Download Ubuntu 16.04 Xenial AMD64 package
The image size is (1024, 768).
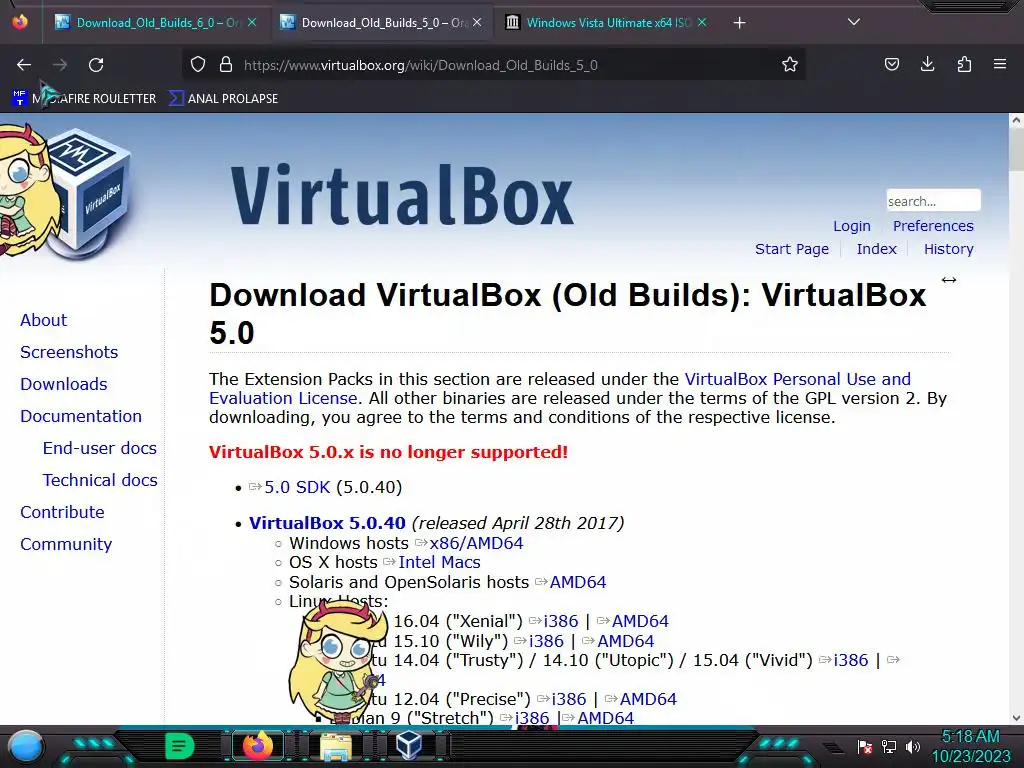640,621
